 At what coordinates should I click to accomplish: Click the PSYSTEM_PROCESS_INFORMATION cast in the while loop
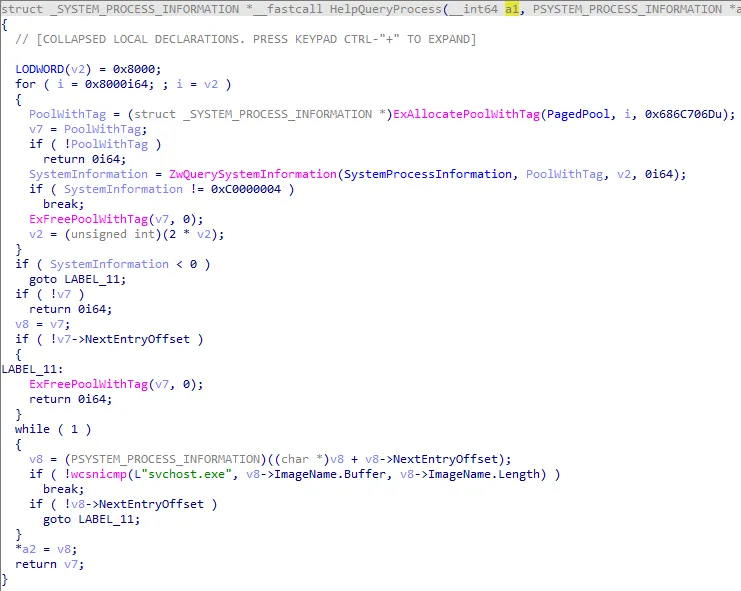pyautogui.click(x=165, y=459)
